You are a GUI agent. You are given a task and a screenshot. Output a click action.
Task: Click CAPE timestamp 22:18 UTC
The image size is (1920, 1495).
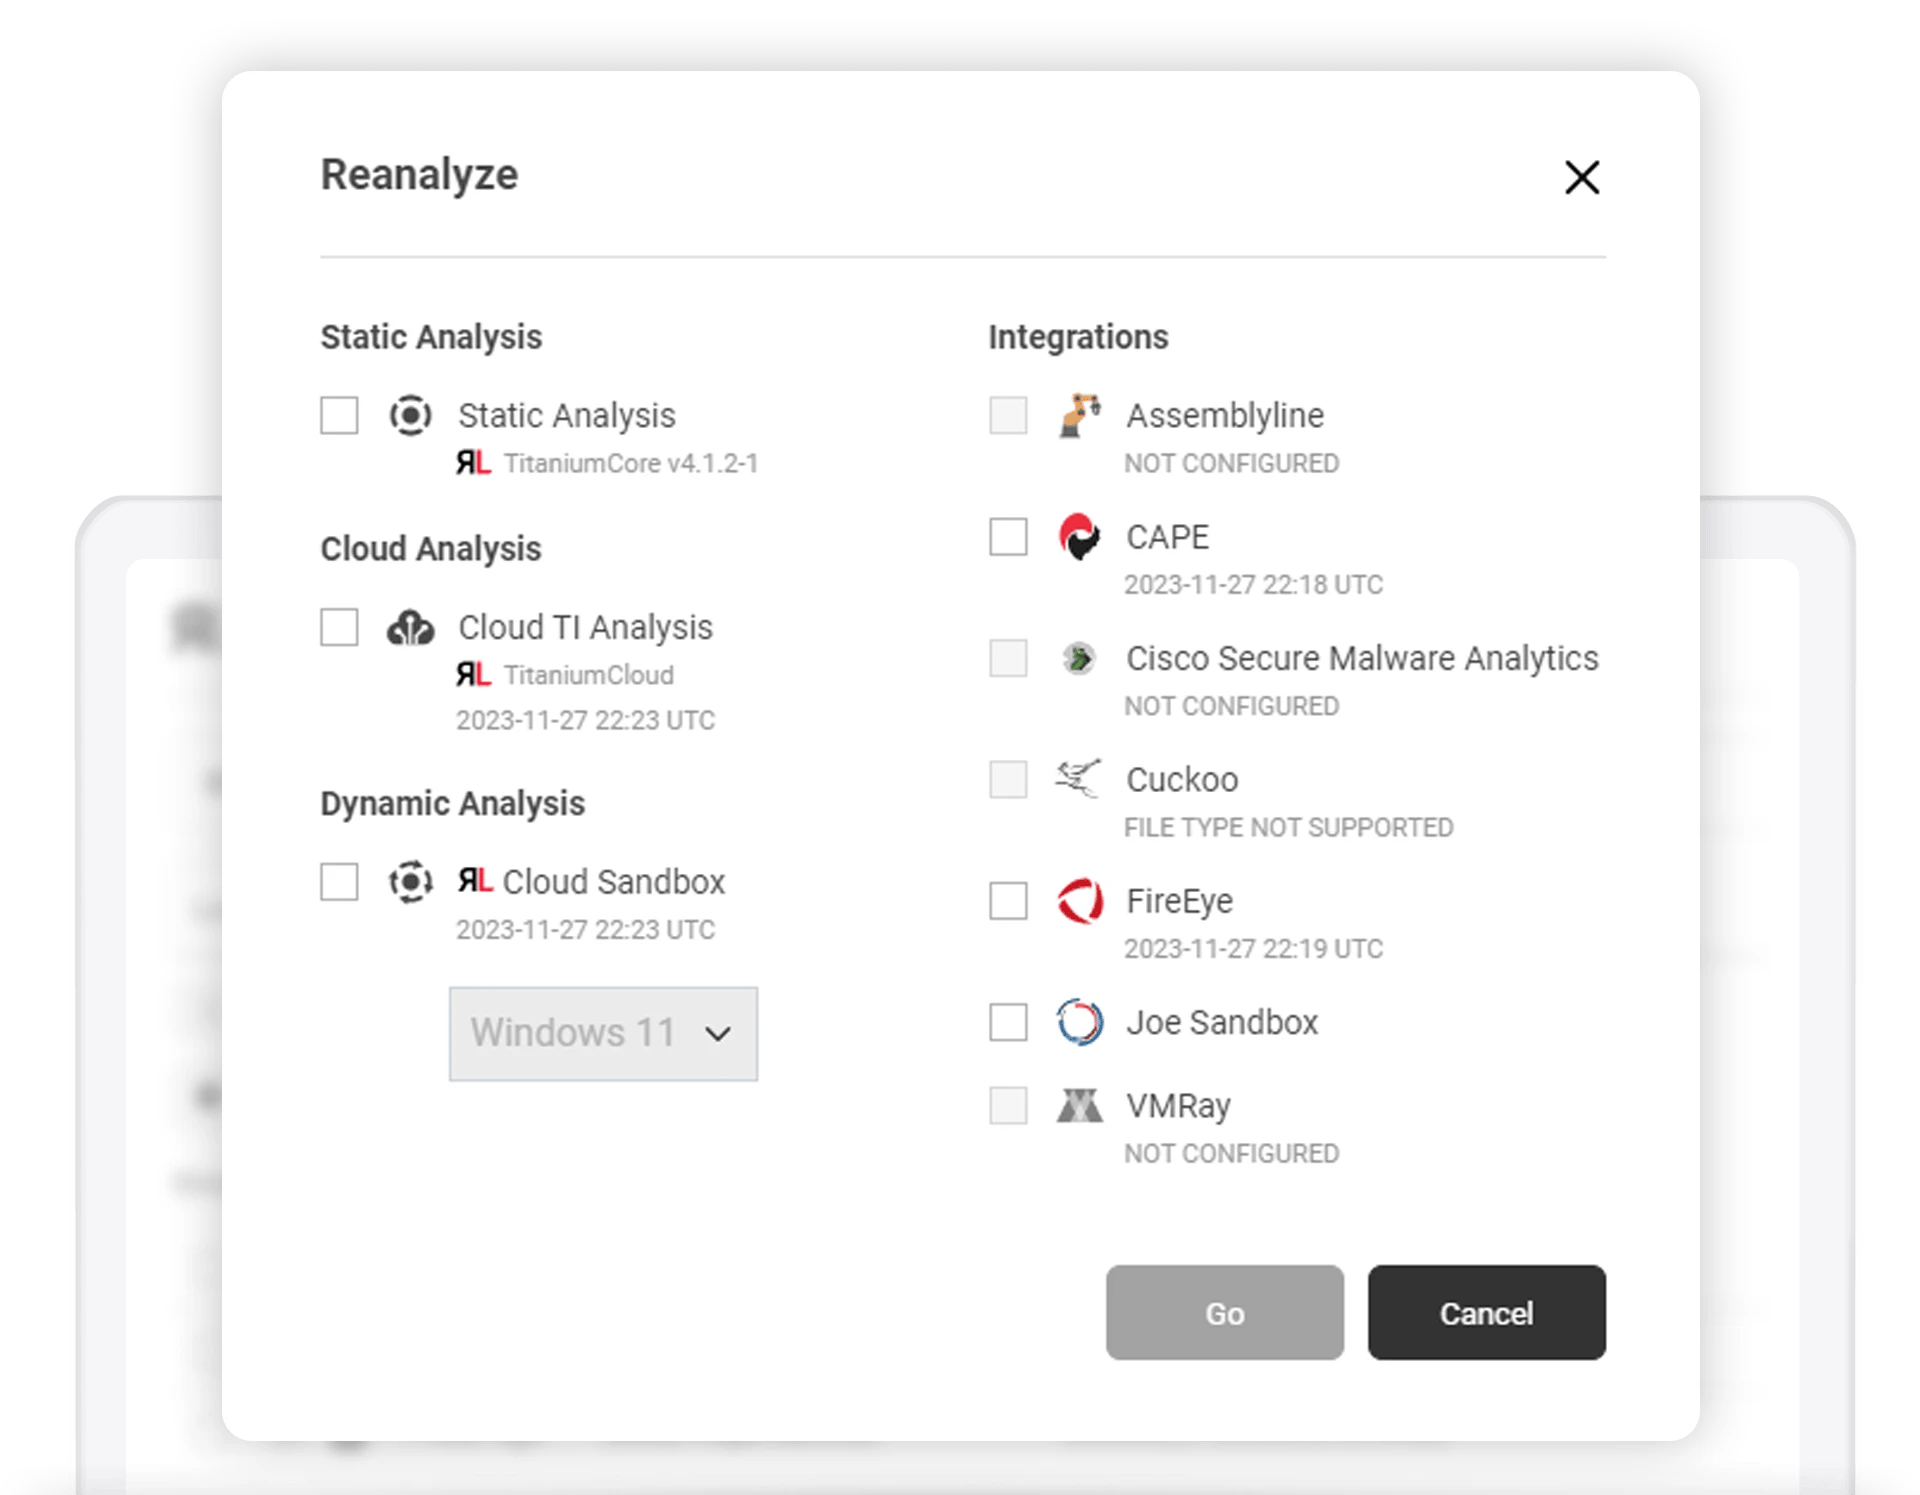(x=1254, y=585)
